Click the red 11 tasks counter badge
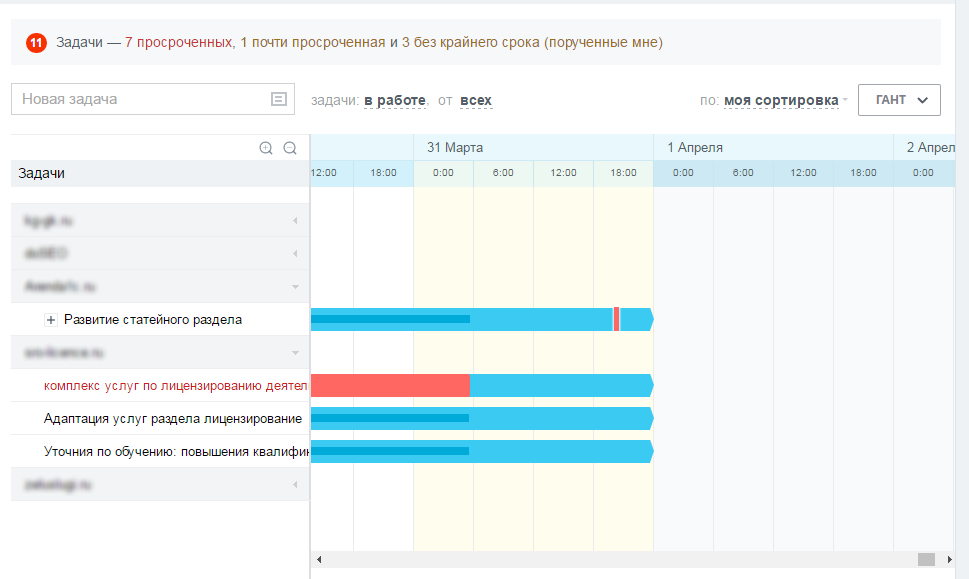The image size is (969, 579). point(36,43)
